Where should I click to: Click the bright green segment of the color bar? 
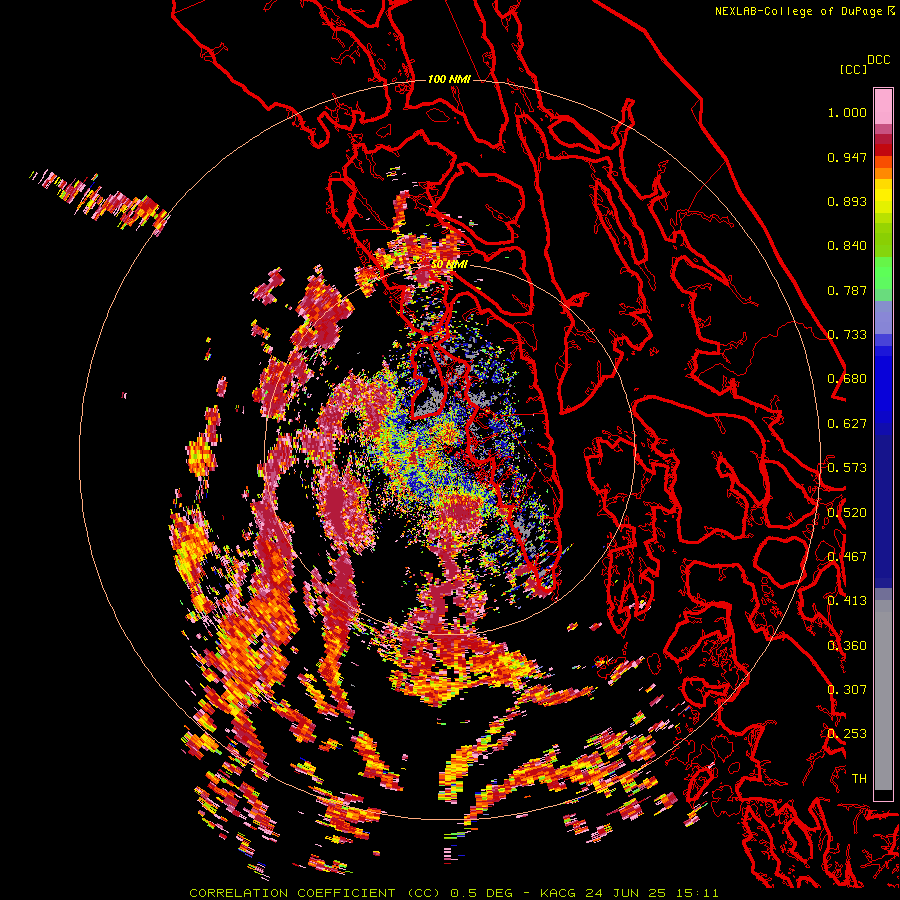[883, 273]
